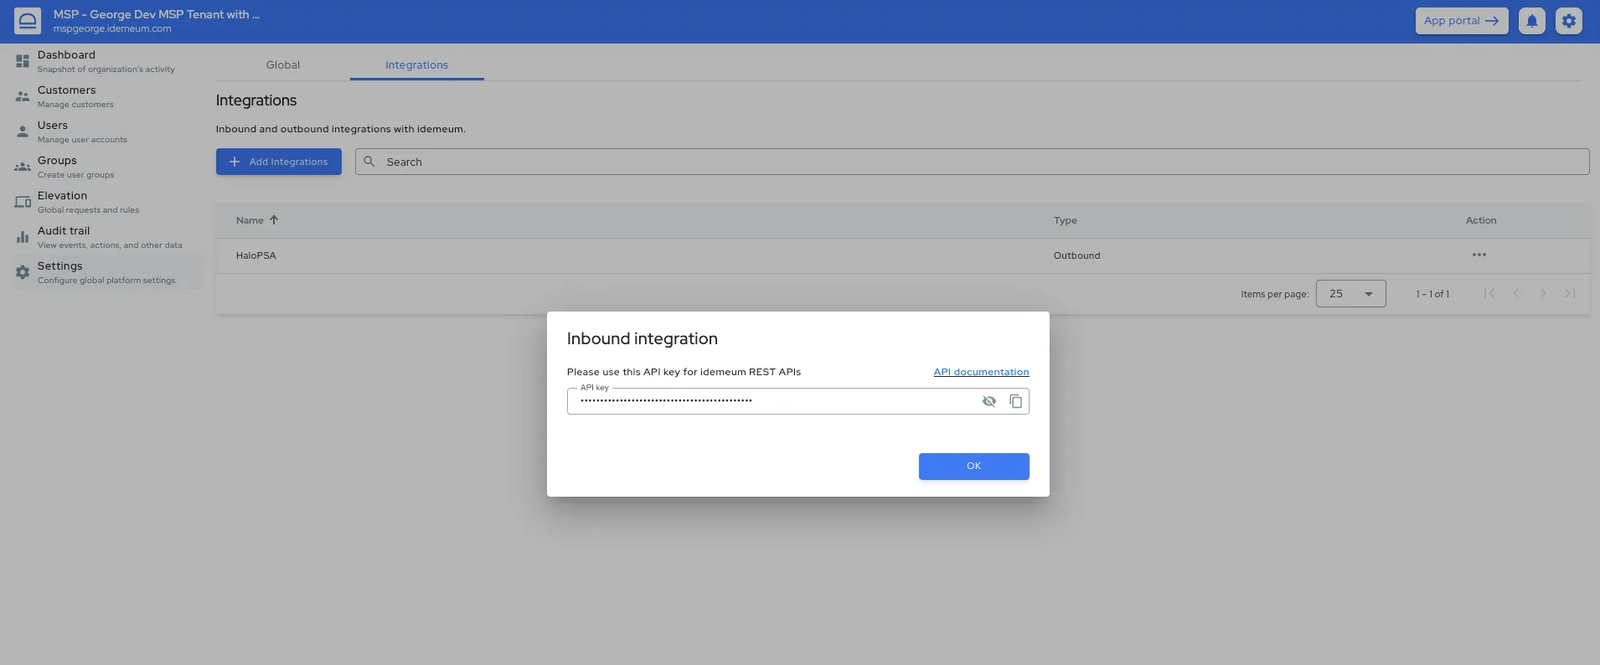Click the Type column header
This screenshot has height=665, width=1600.
[x=1065, y=221]
